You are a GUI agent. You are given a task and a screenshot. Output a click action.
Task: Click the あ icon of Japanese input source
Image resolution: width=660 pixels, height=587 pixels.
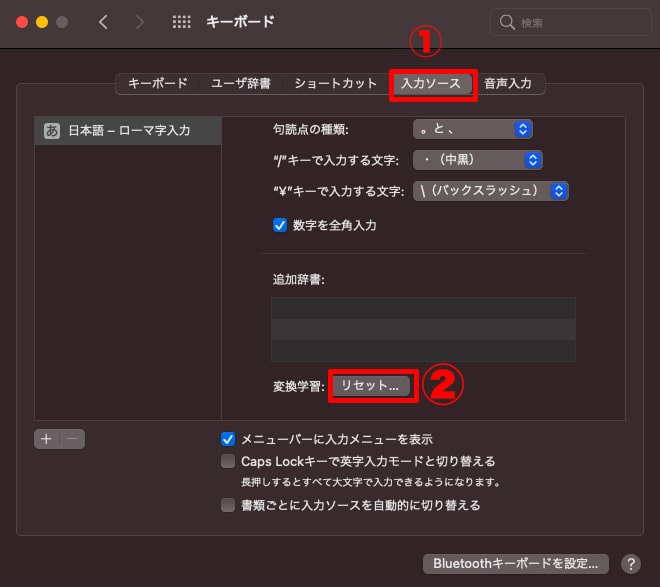tap(52, 130)
